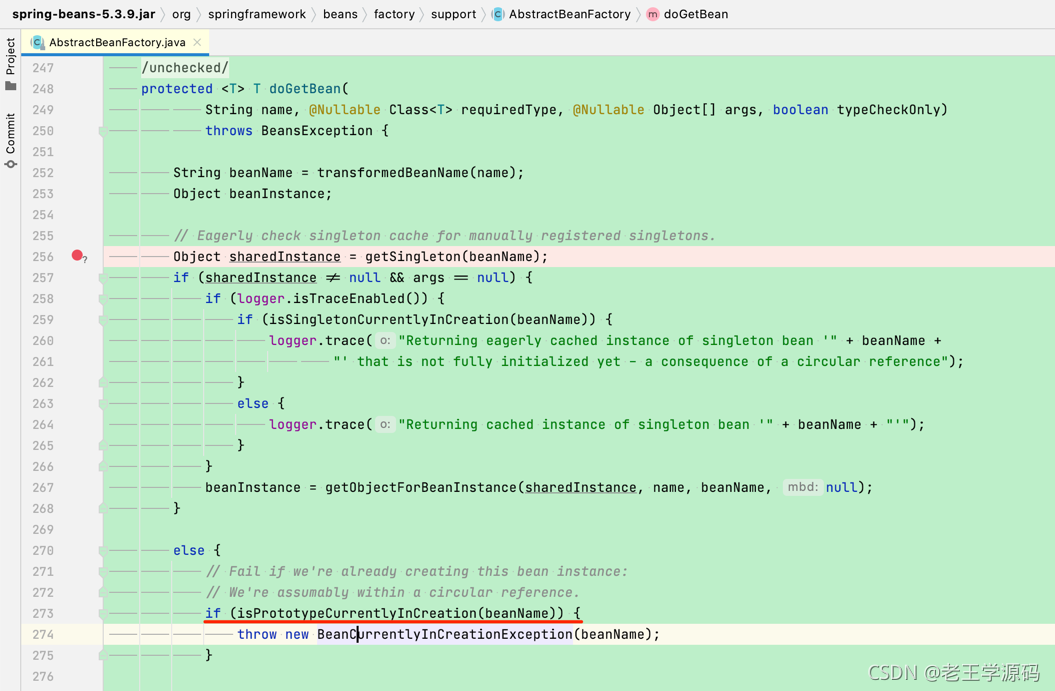The width and height of the screenshot is (1055, 691).
Task: Select the AbstractBeanFactory.java editor tab
Action: click(x=117, y=42)
